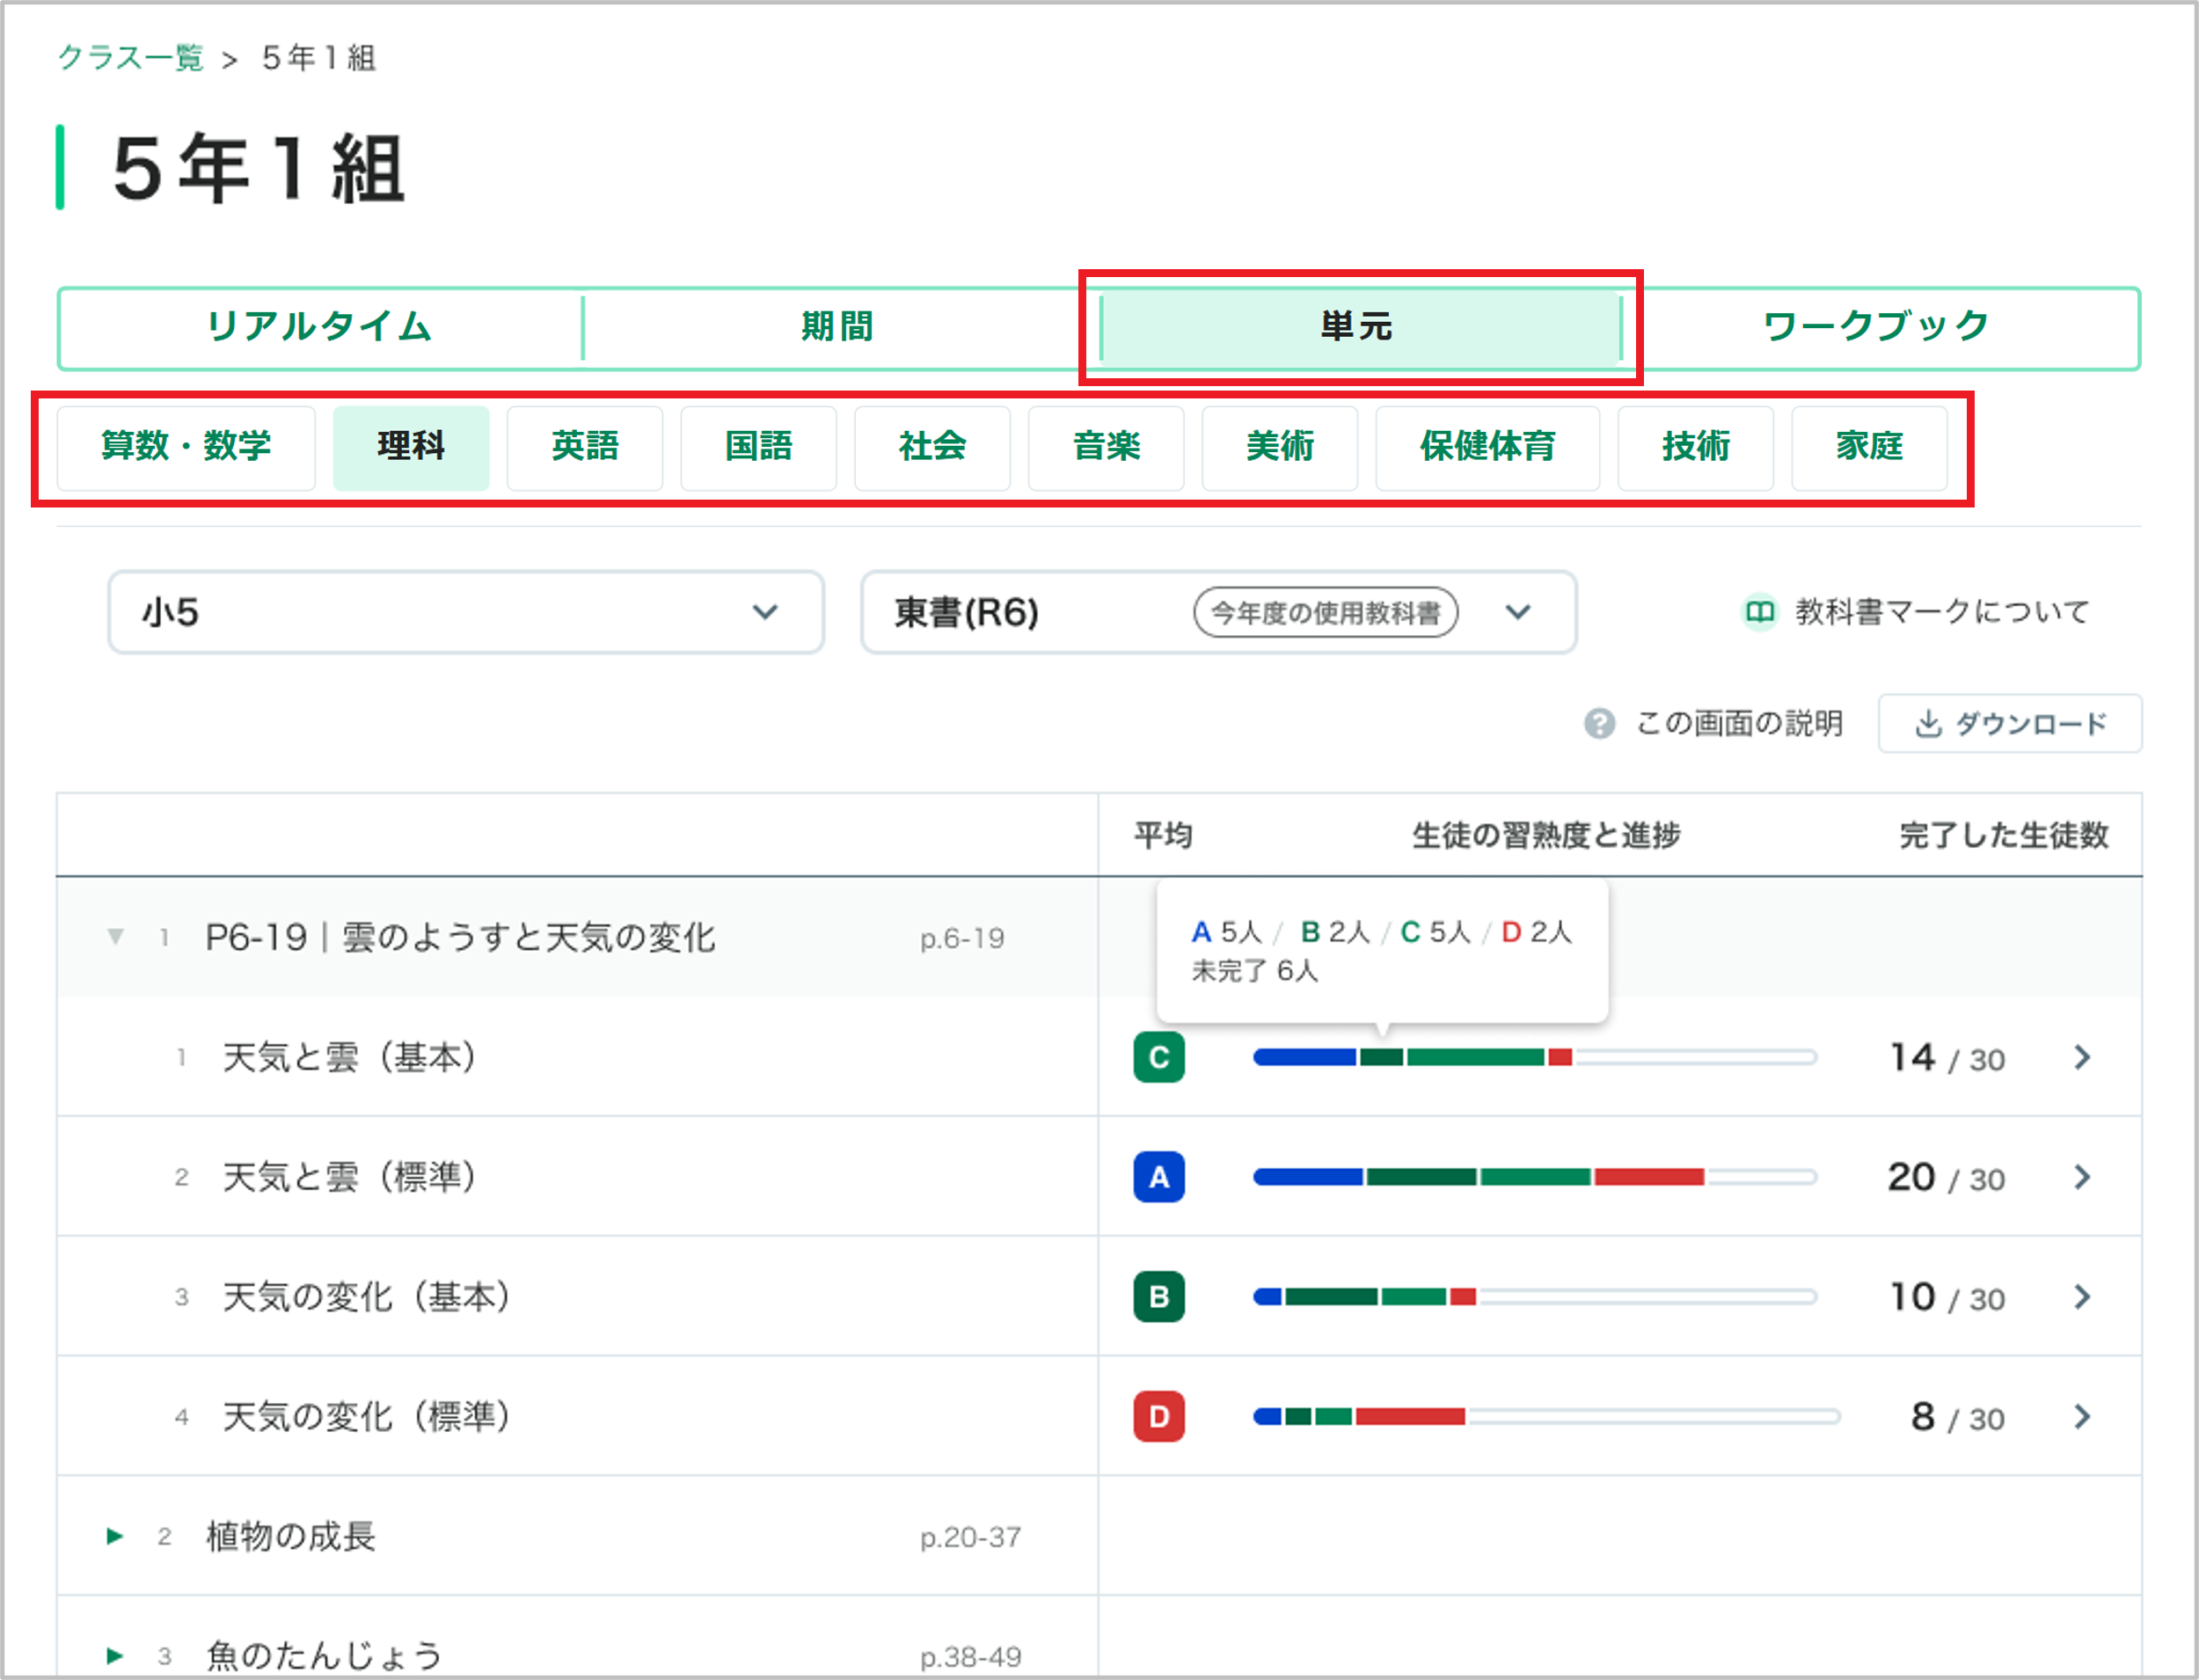2199x1680 pixels.
Task: Click the 天気の変化(基本) row title
Action: tap(367, 1297)
